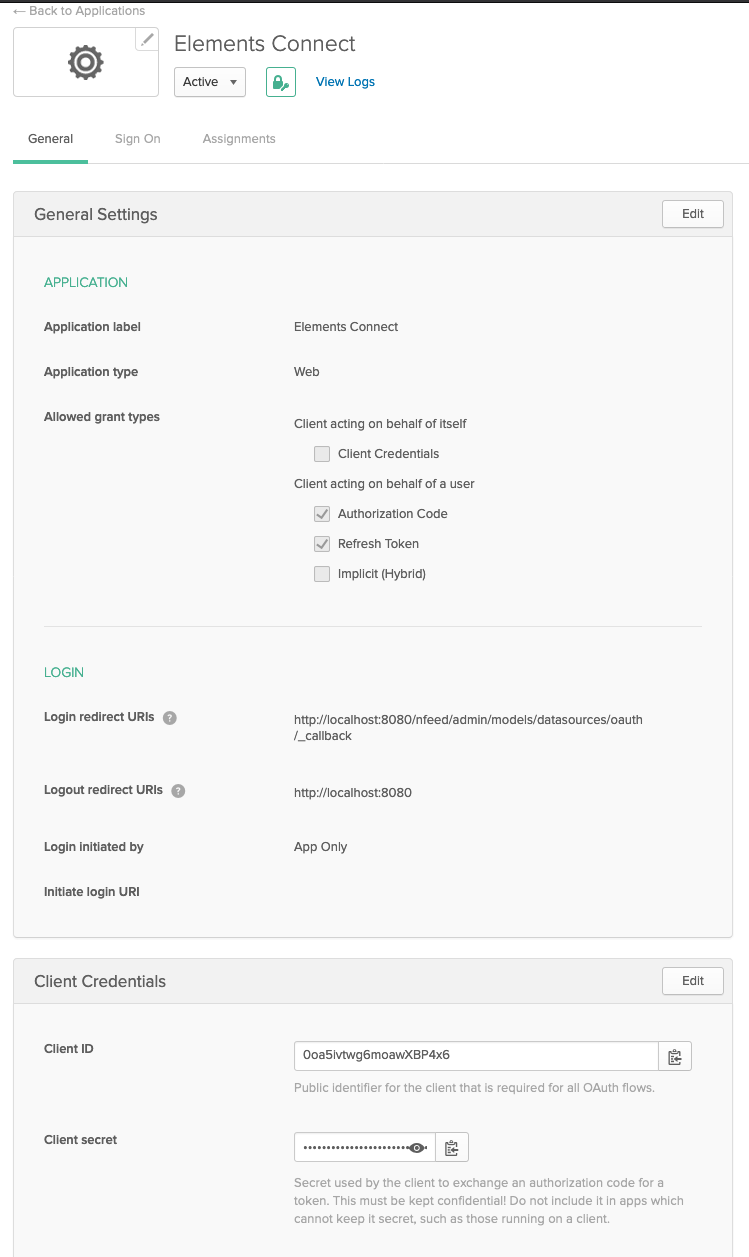
Task: Copy Client ID to clipboard
Action: pos(675,1056)
